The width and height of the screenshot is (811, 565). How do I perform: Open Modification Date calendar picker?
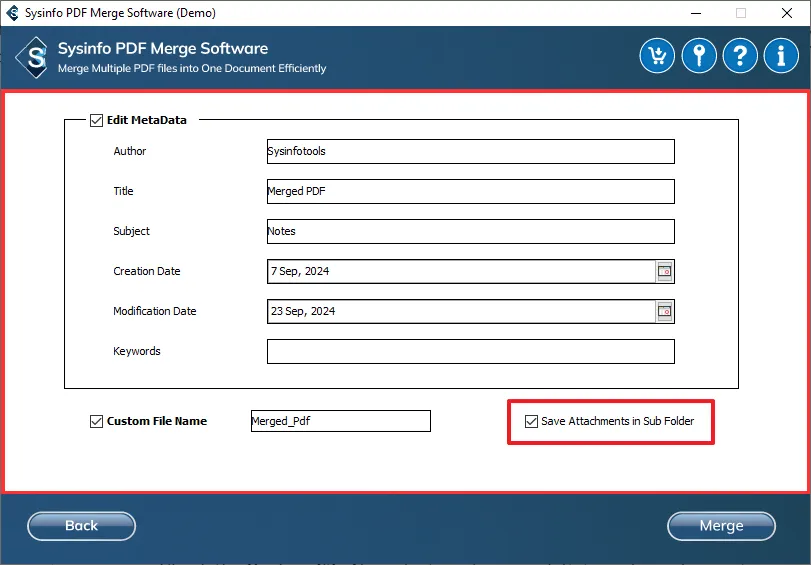(x=664, y=311)
